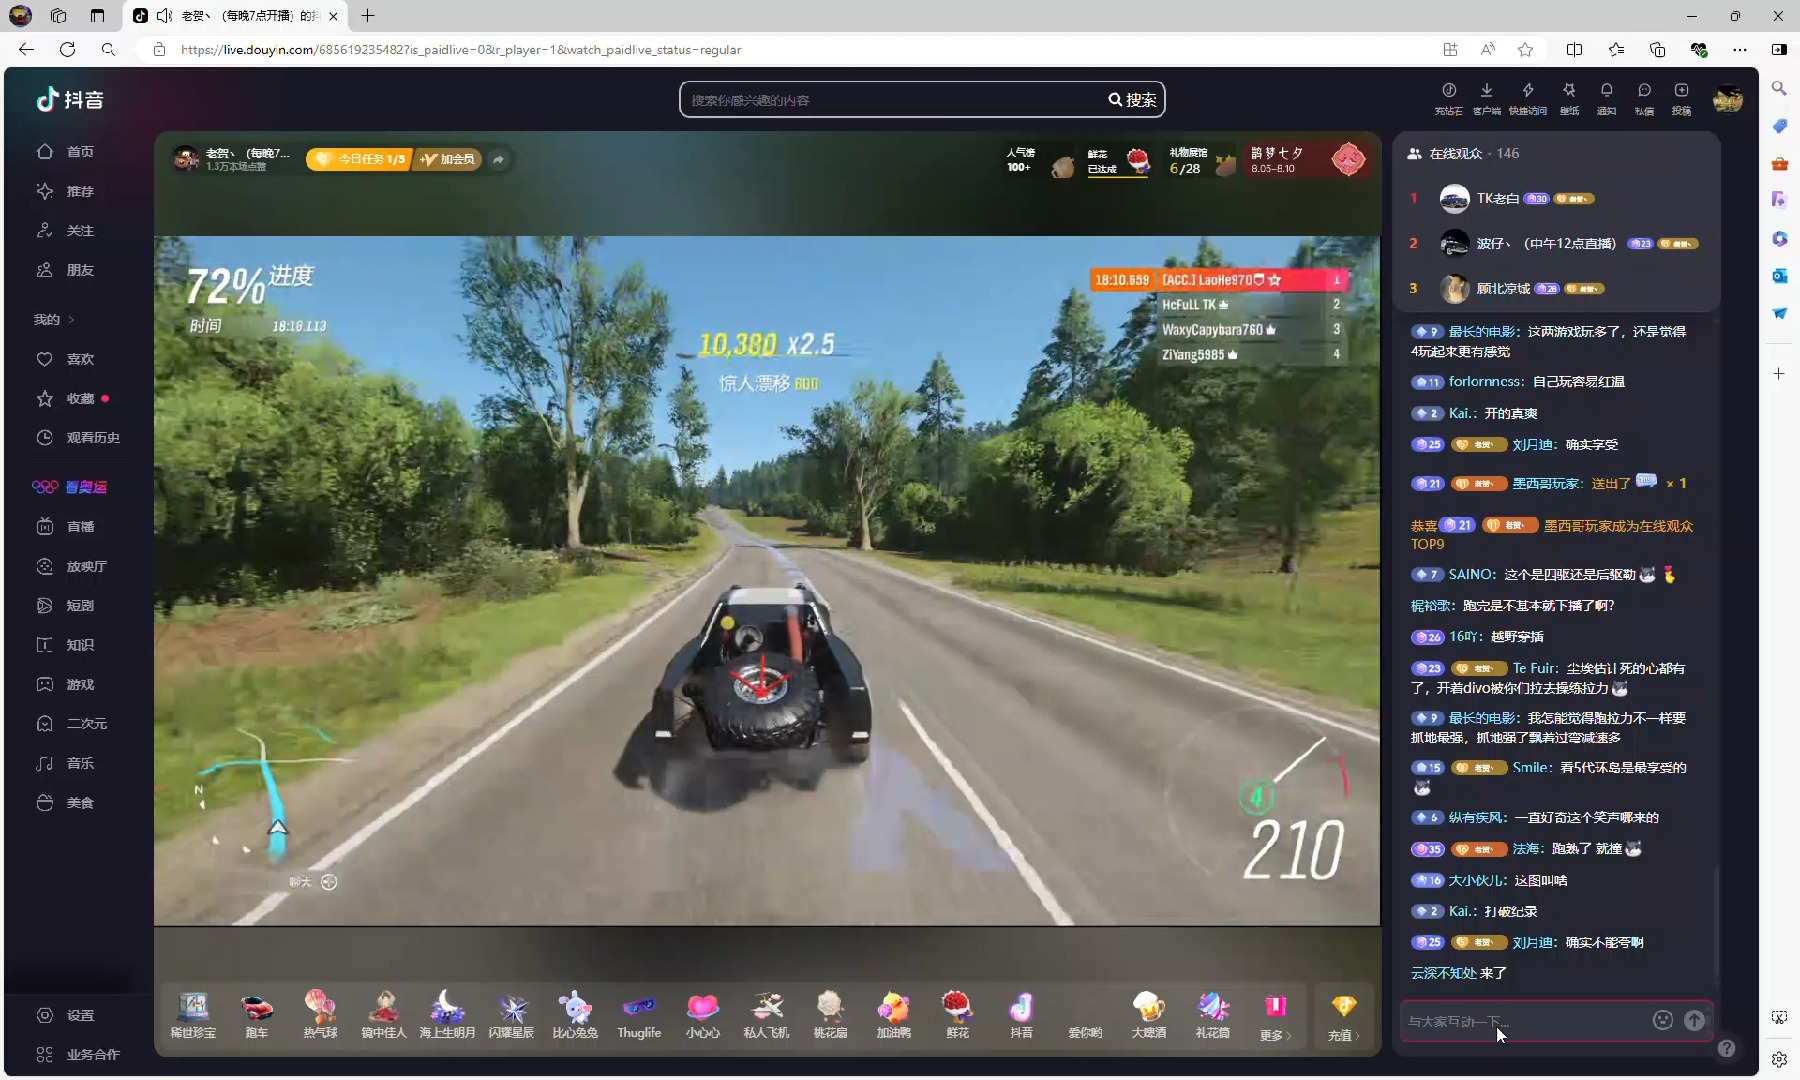
Task: Open 业务合作 business cooperation
Action: (x=78, y=1054)
